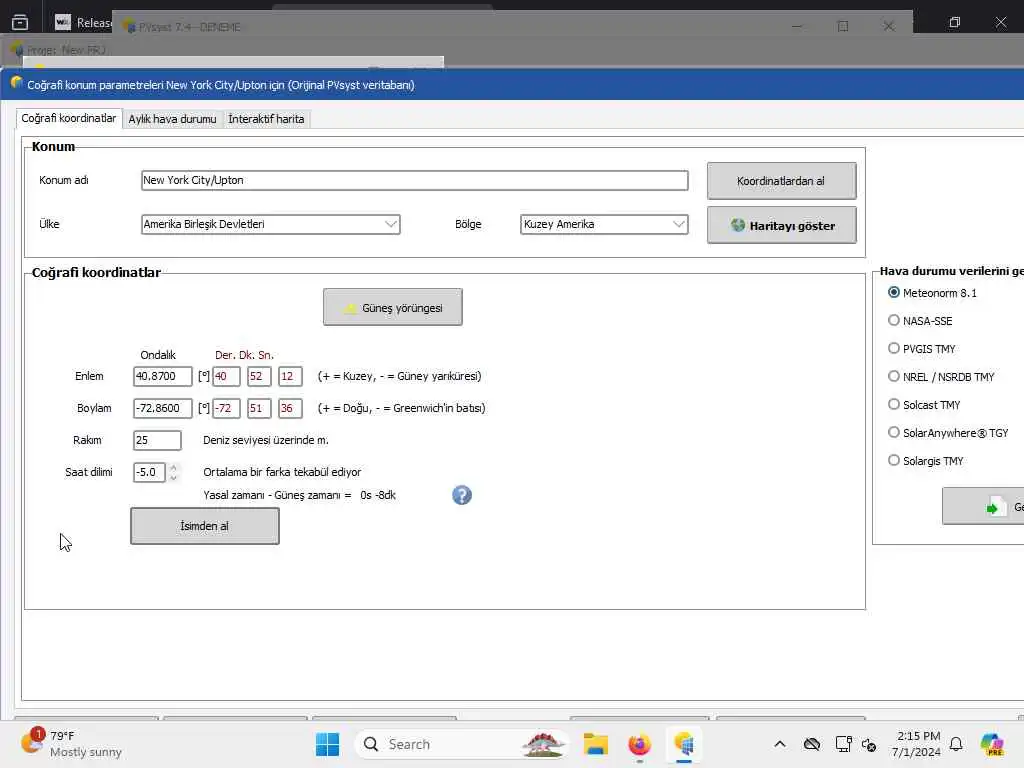Click the Enlem minutes field 52

(x=259, y=376)
